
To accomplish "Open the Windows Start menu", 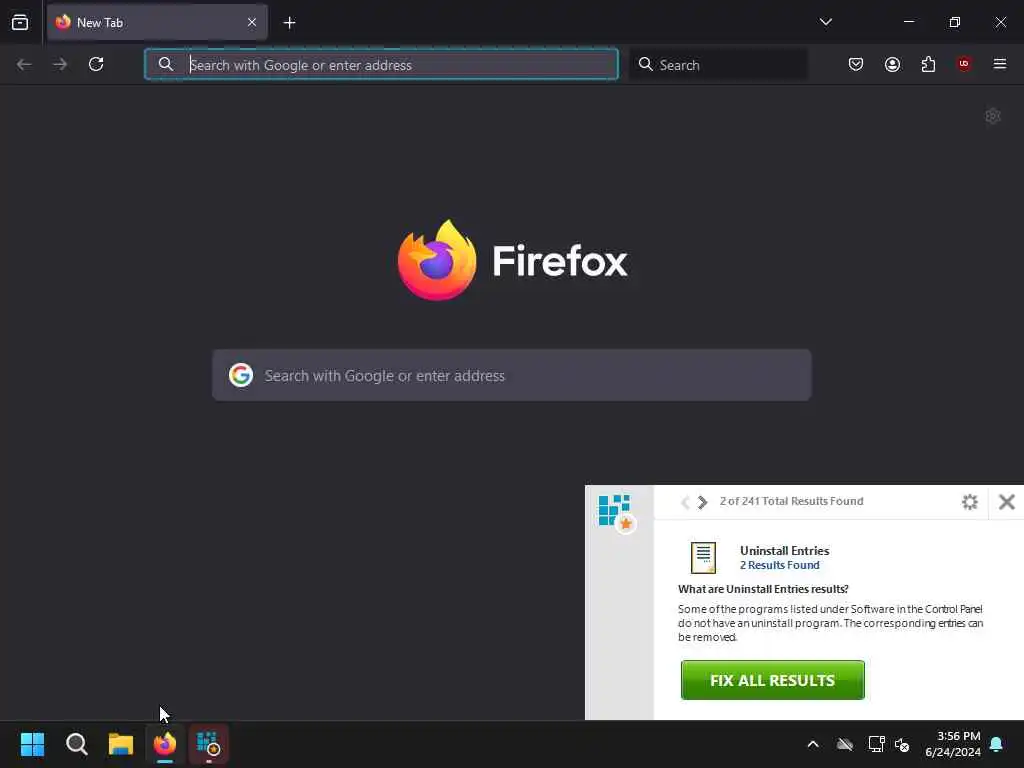I will point(32,744).
